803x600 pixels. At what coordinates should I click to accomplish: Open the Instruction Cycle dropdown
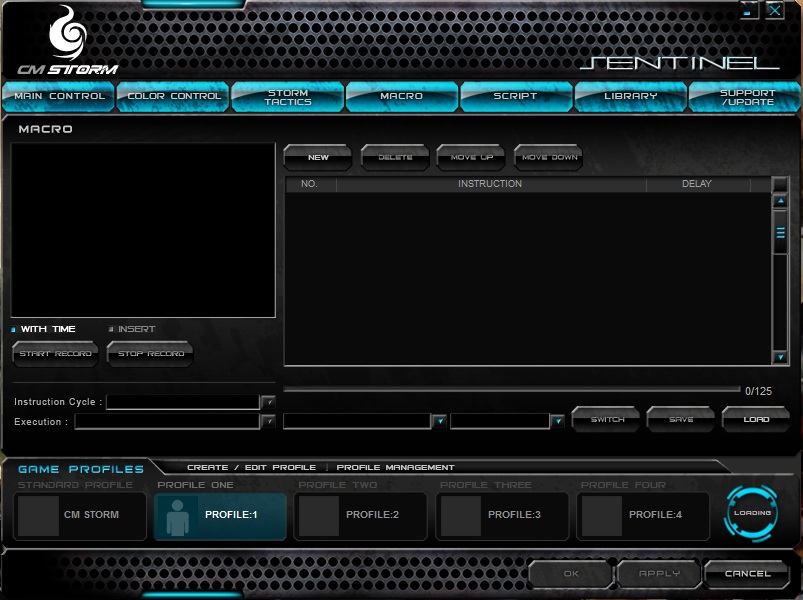[268, 402]
